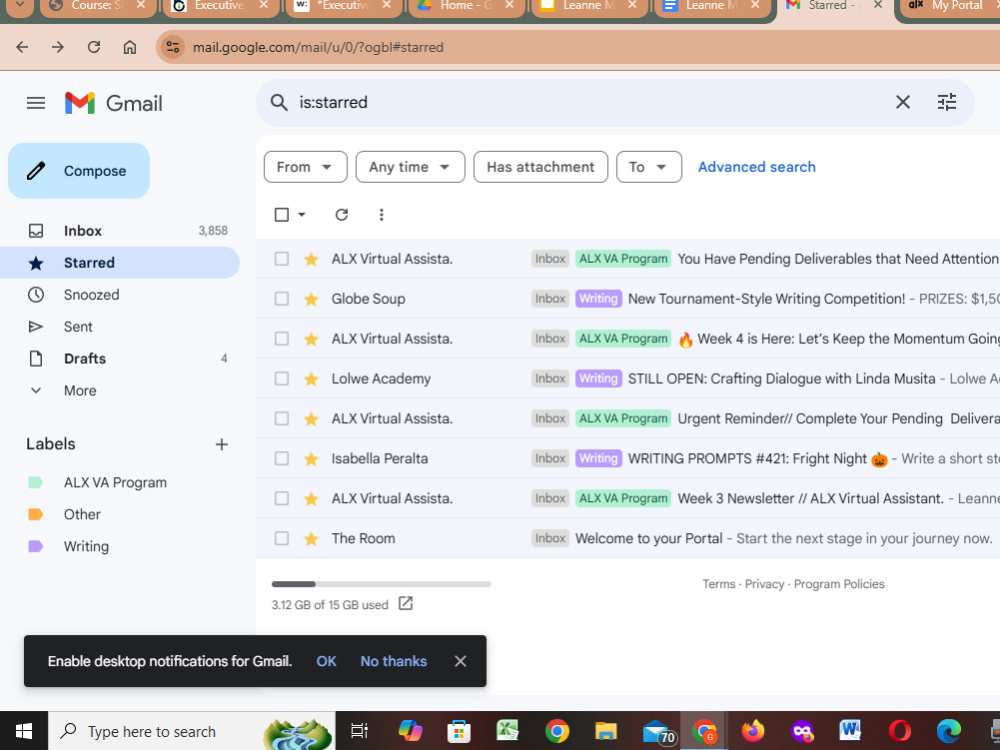
Task: Open search options filter sliders icon
Action: [946, 102]
